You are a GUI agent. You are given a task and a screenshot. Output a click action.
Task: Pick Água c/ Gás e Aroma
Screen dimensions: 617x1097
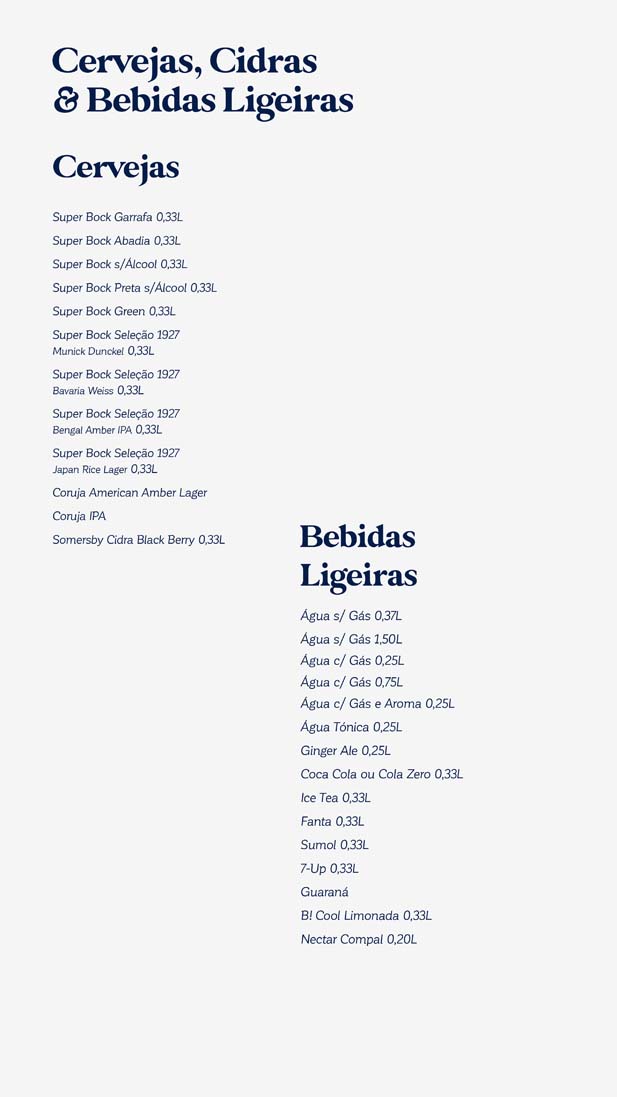(377, 704)
